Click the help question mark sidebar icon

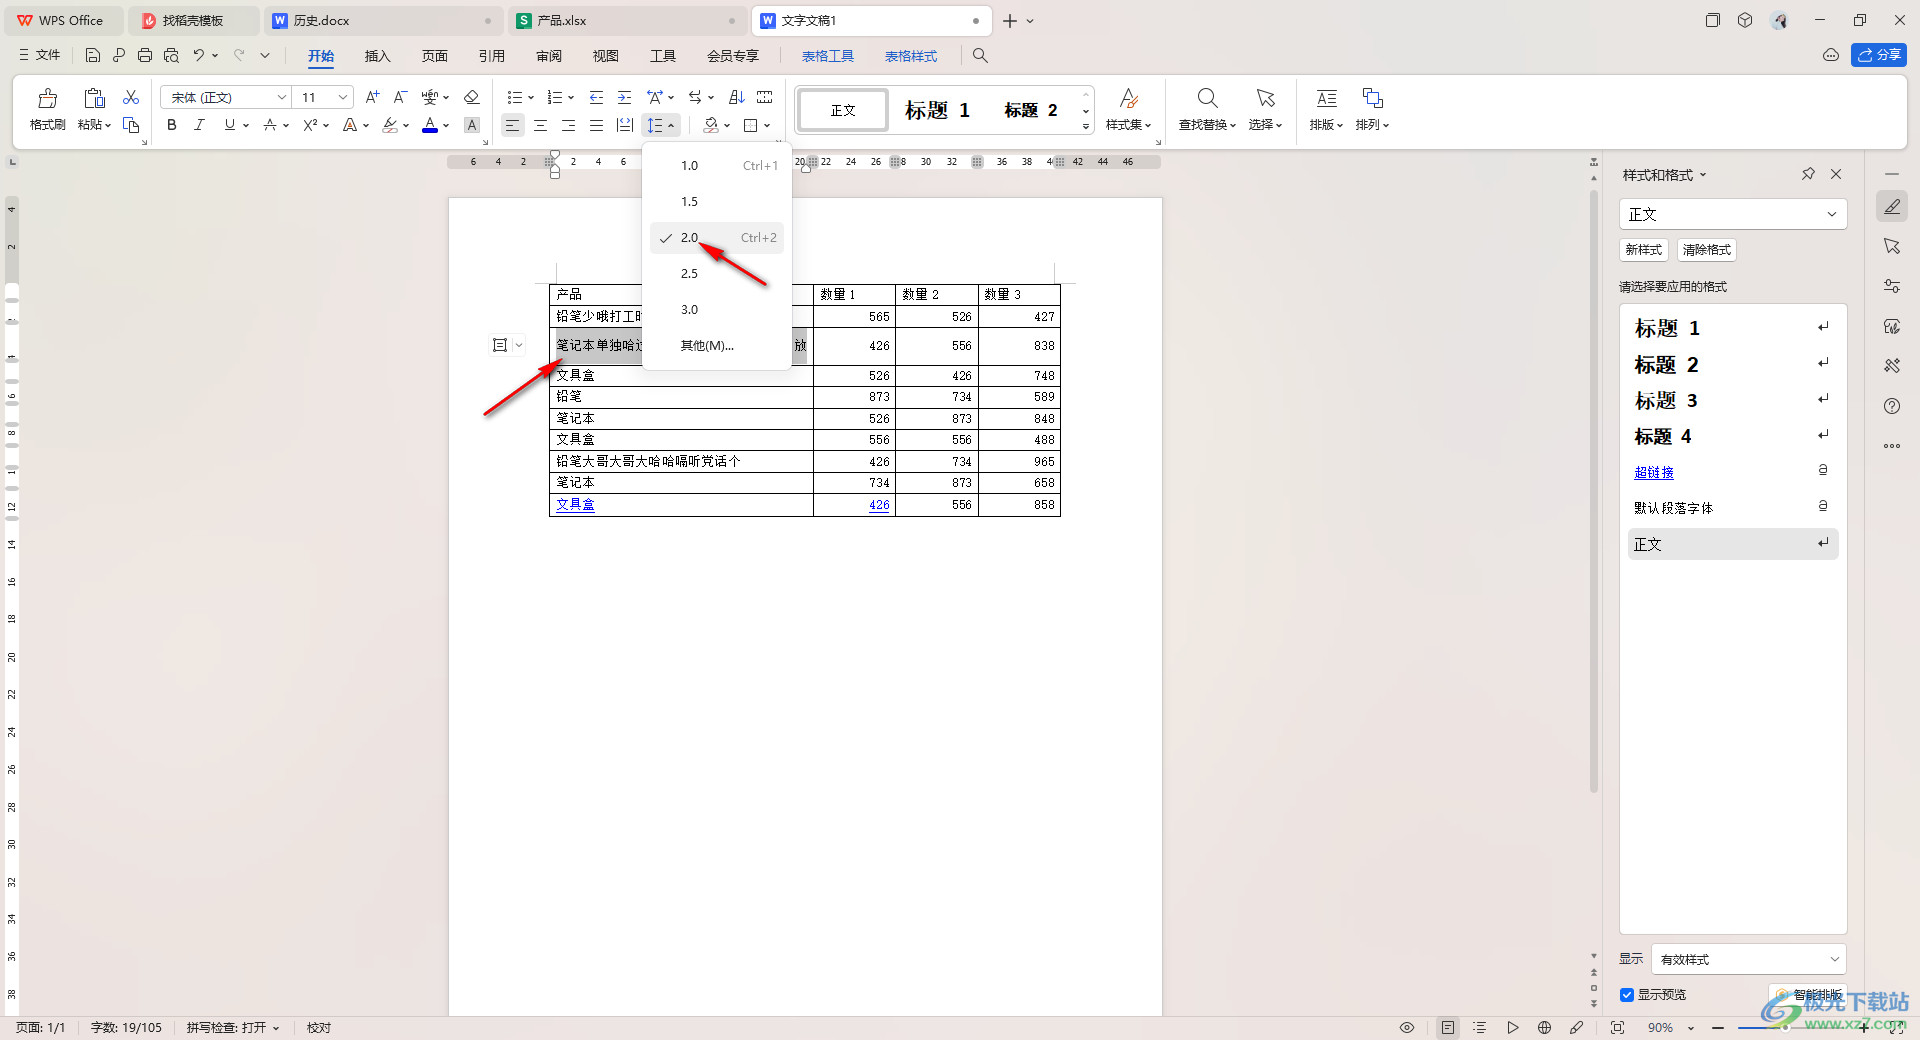1892,406
